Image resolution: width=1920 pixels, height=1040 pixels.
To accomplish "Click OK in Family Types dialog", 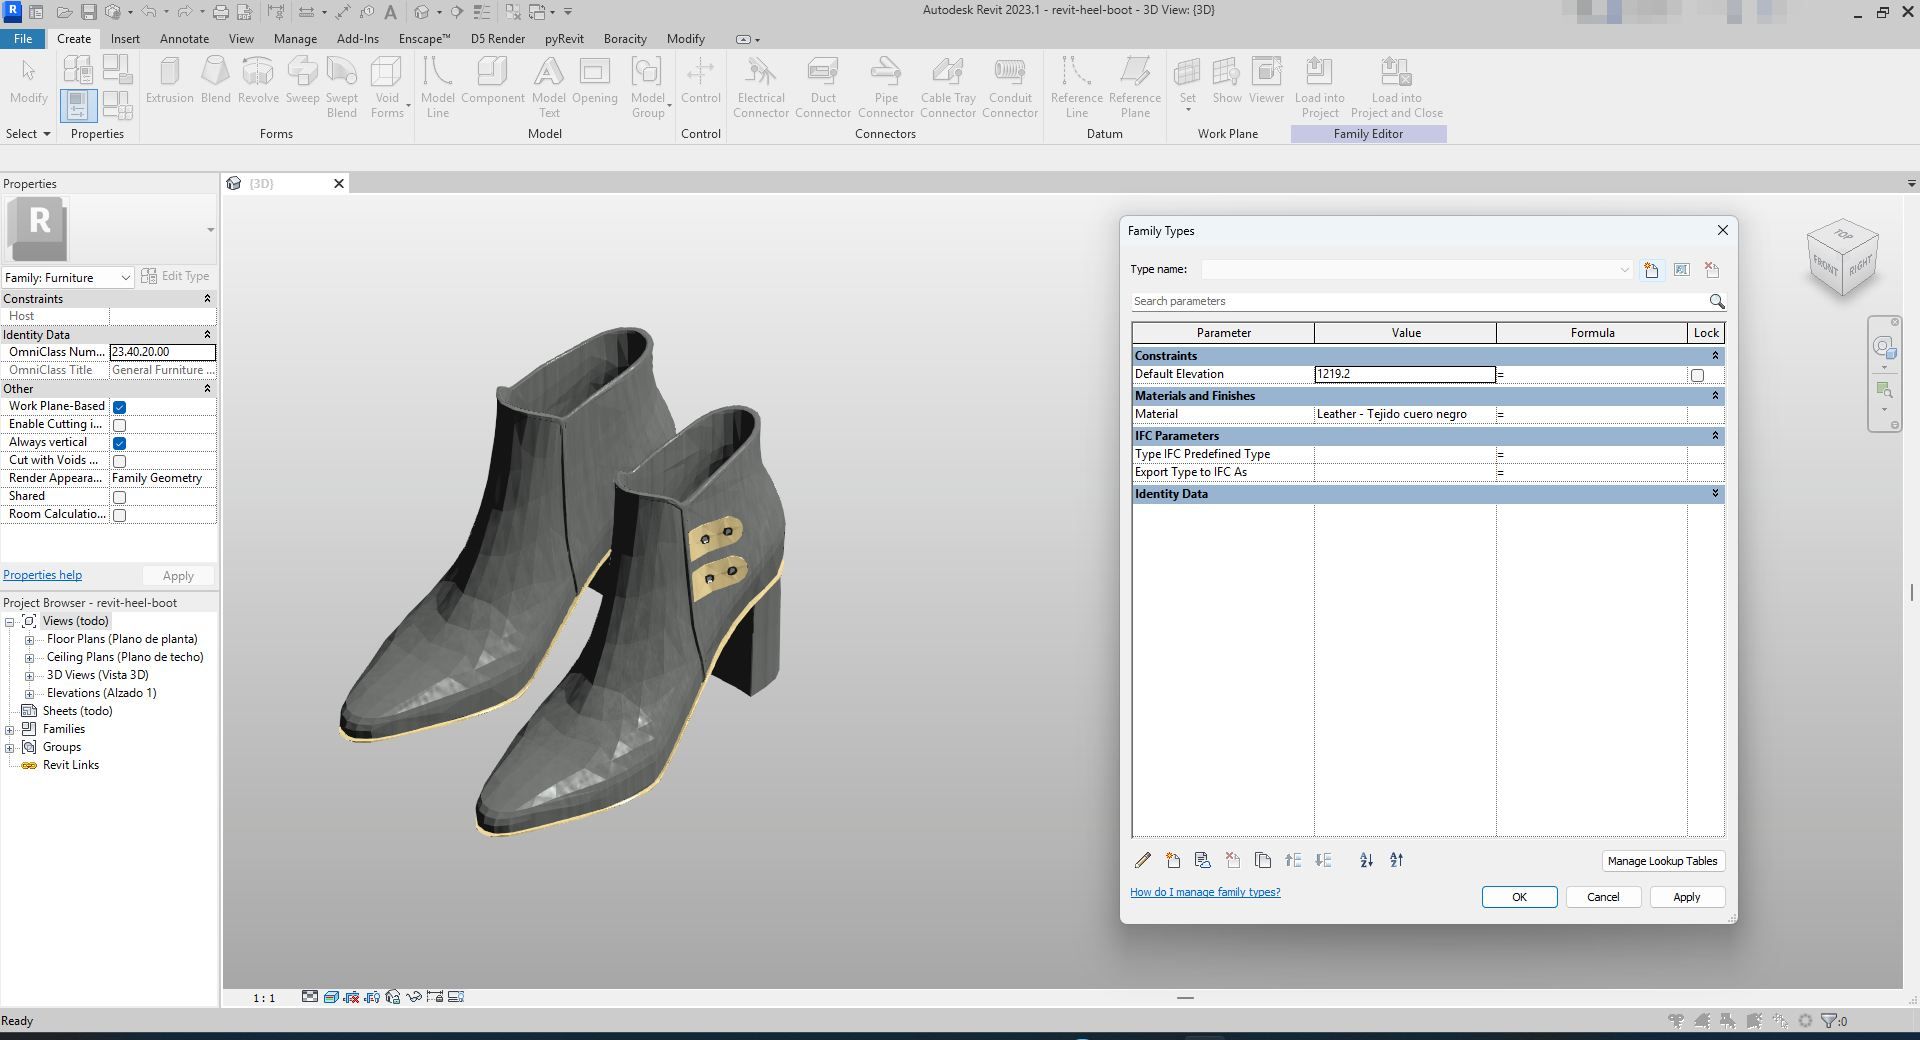I will pyautogui.click(x=1519, y=897).
